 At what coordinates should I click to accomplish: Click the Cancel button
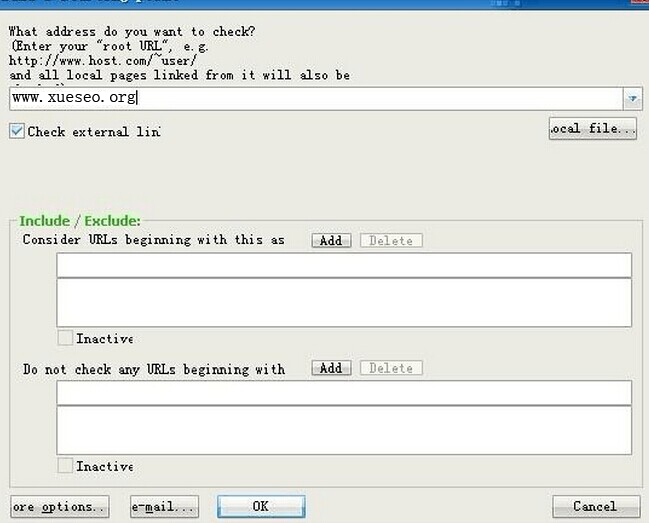pos(596,506)
